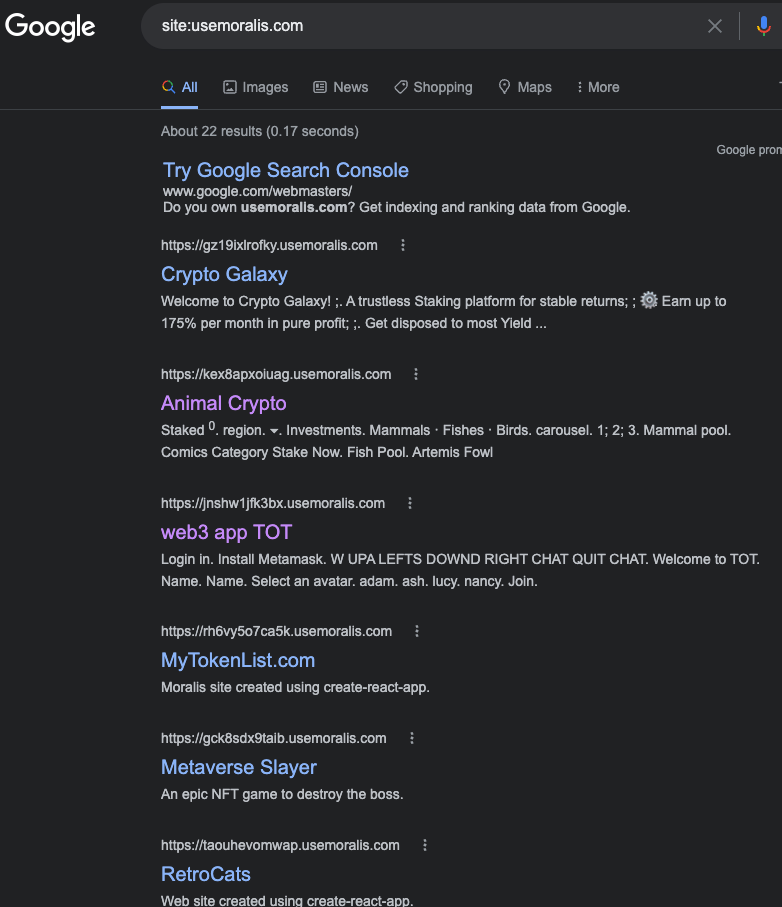Start voice search with the microphone icon
Image resolution: width=782 pixels, height=907 pixels.
pos(763,26)
